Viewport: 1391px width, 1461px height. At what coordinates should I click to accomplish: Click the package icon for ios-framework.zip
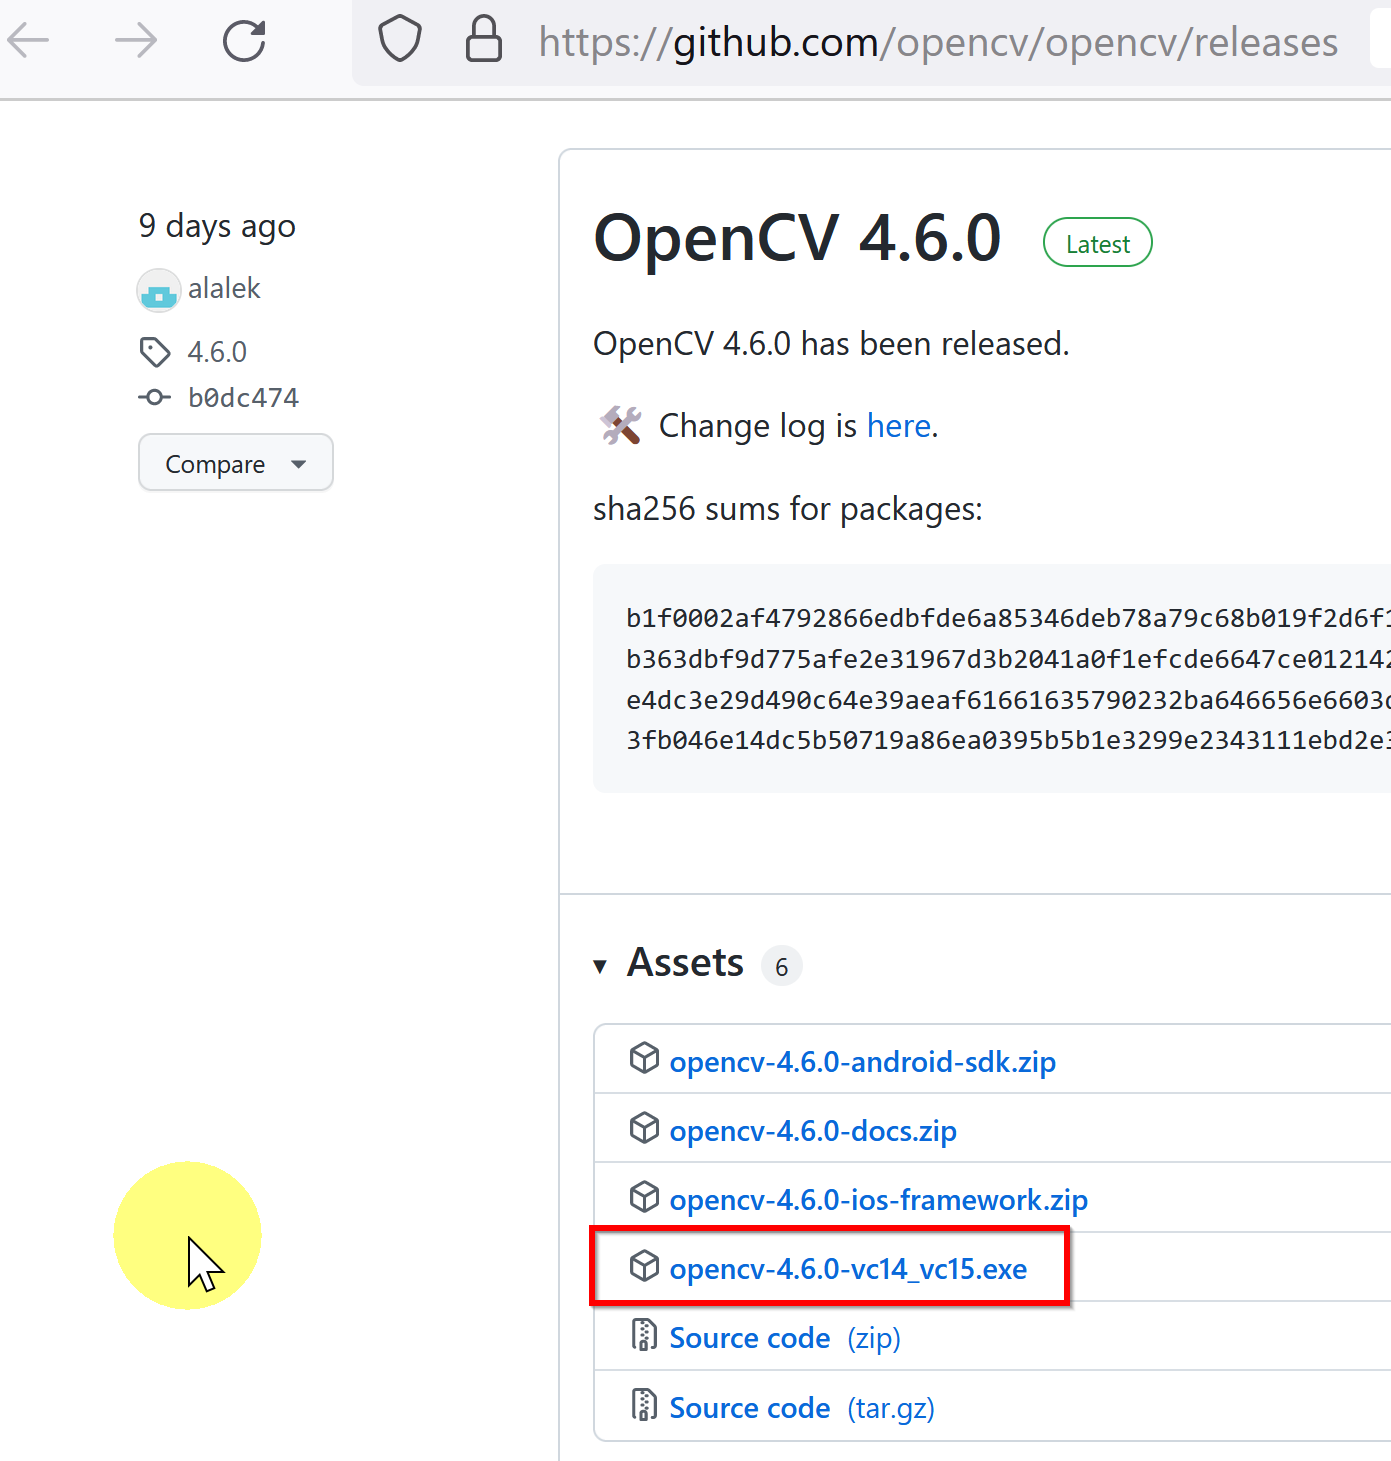[x=644, y=1196]
